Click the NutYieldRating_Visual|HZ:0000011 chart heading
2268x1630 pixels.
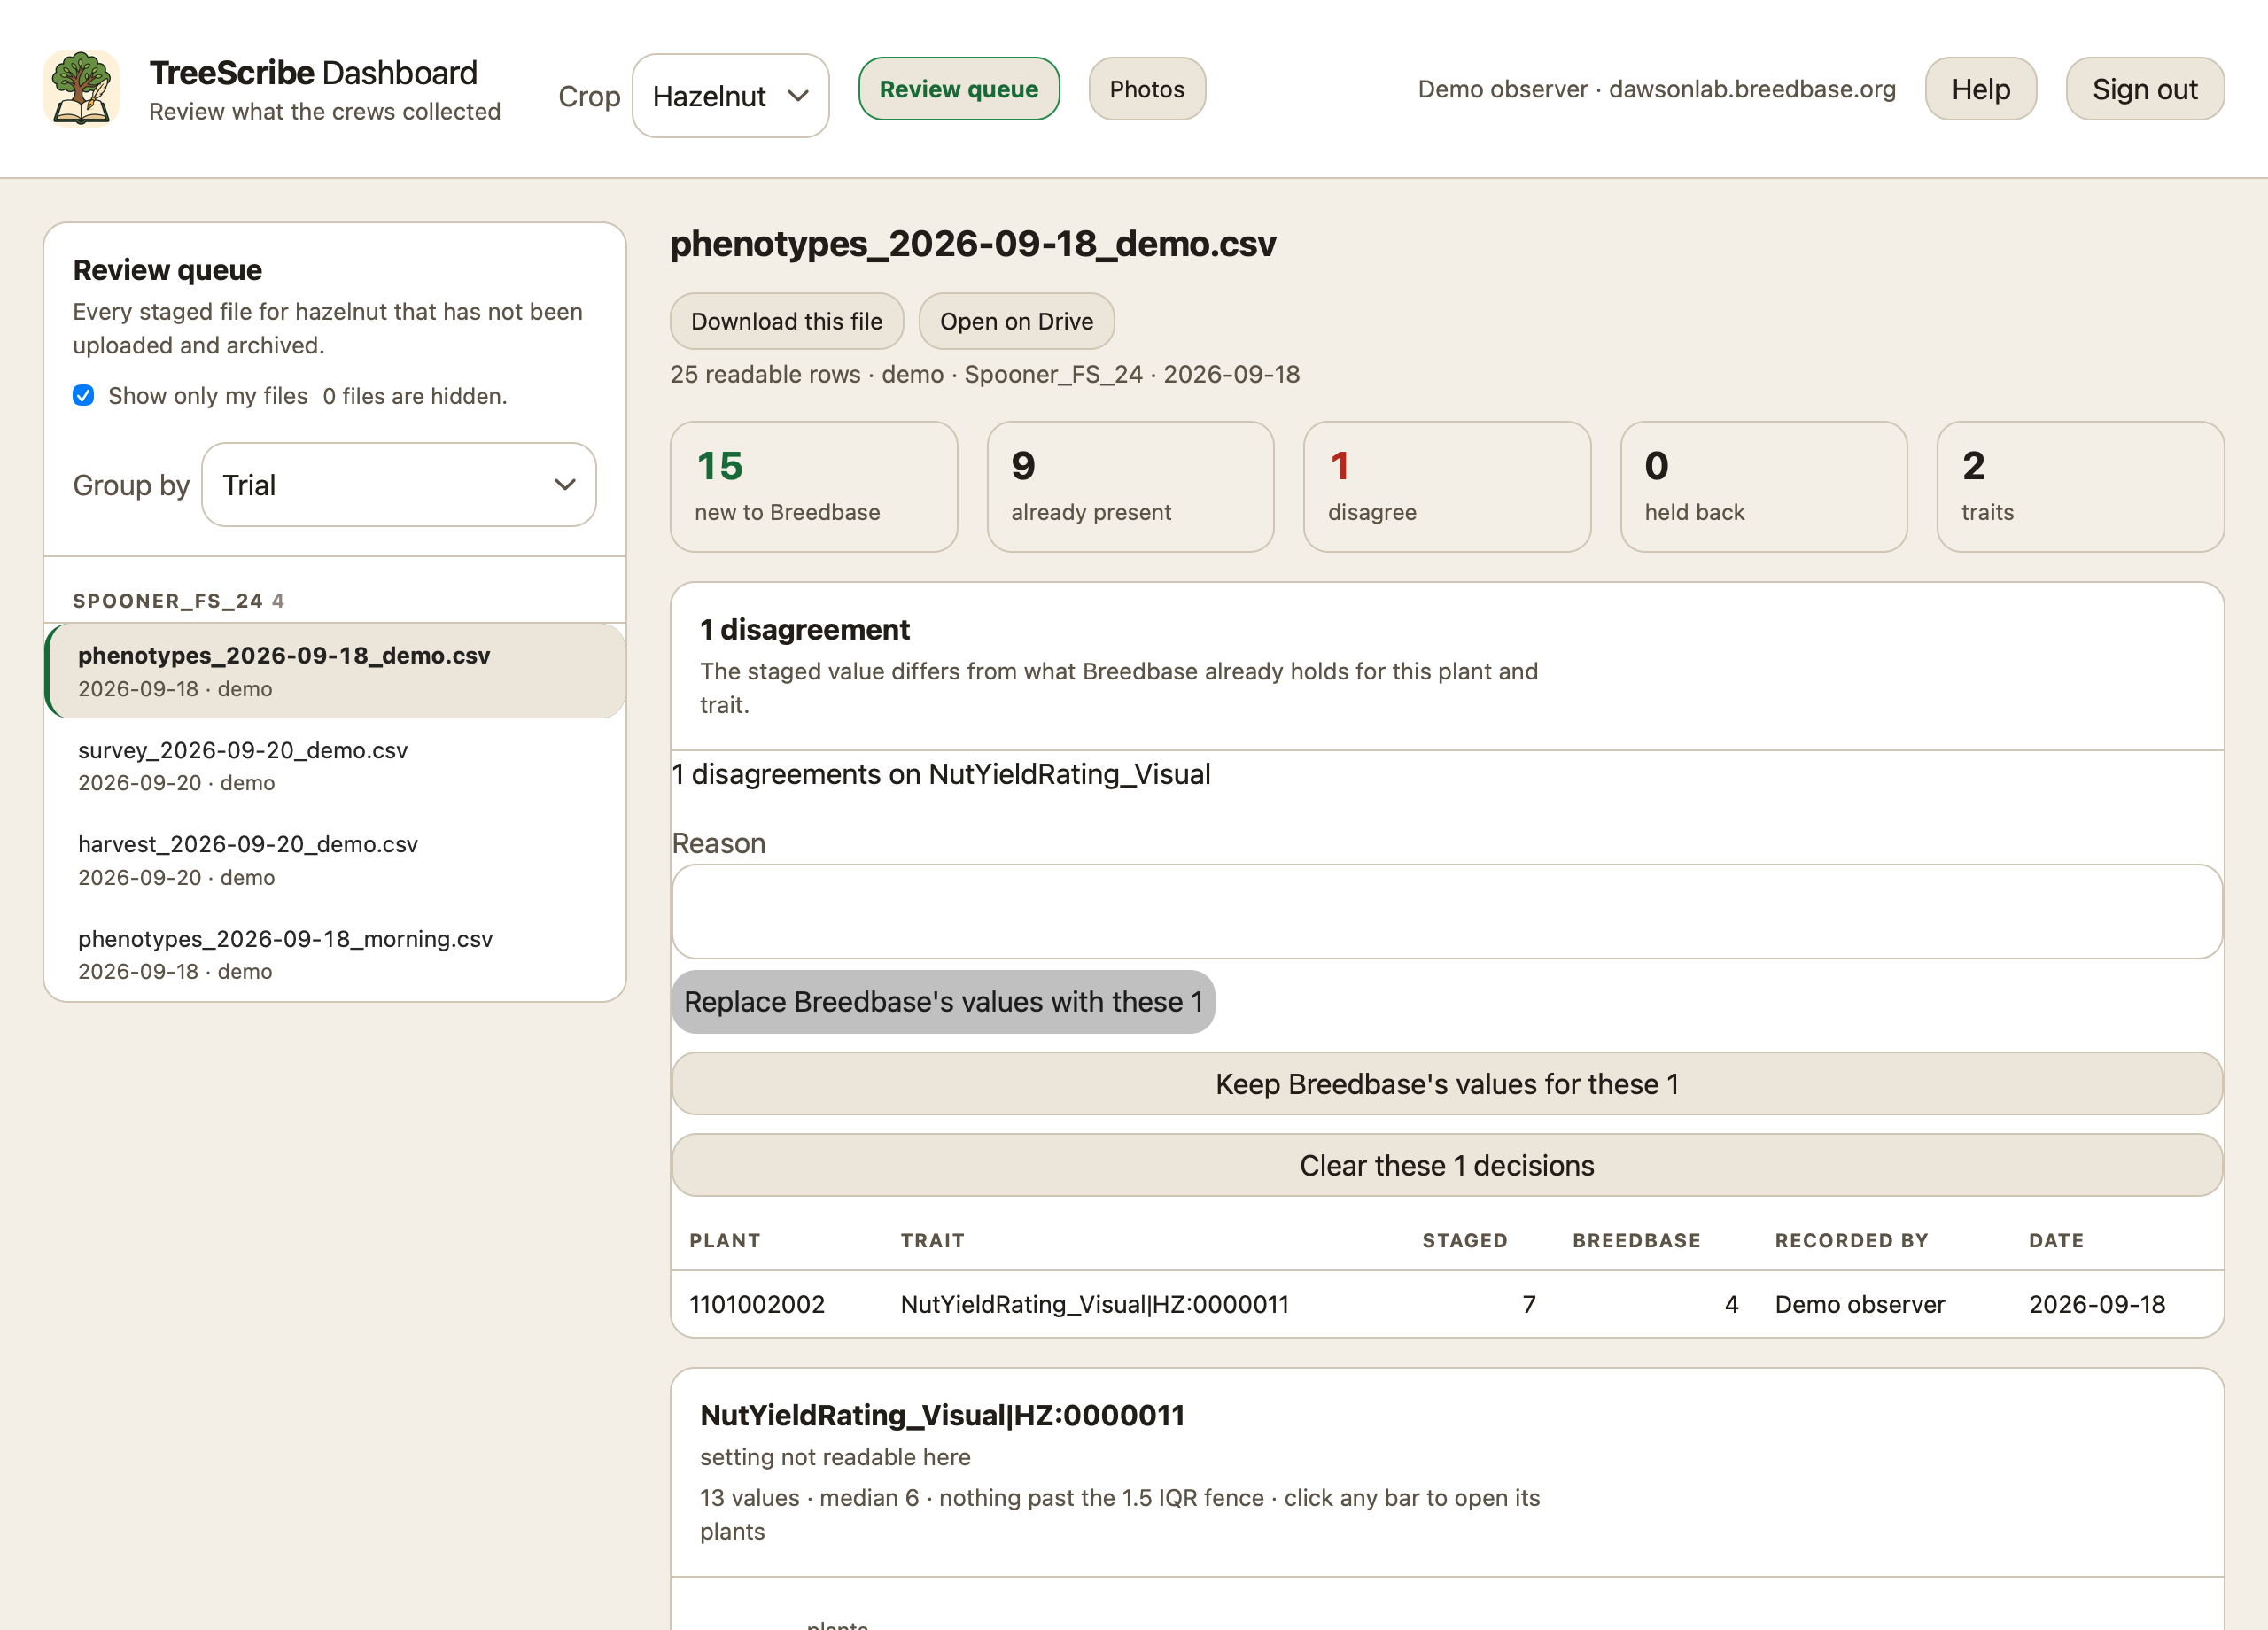click(x=942, y=1416)
